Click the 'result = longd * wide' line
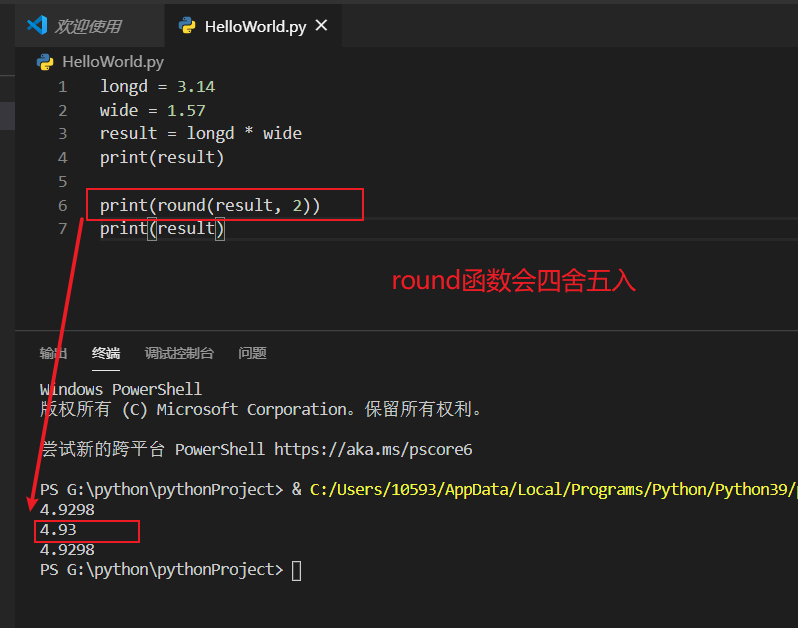The image size is (798, 628). coord(201,134)
